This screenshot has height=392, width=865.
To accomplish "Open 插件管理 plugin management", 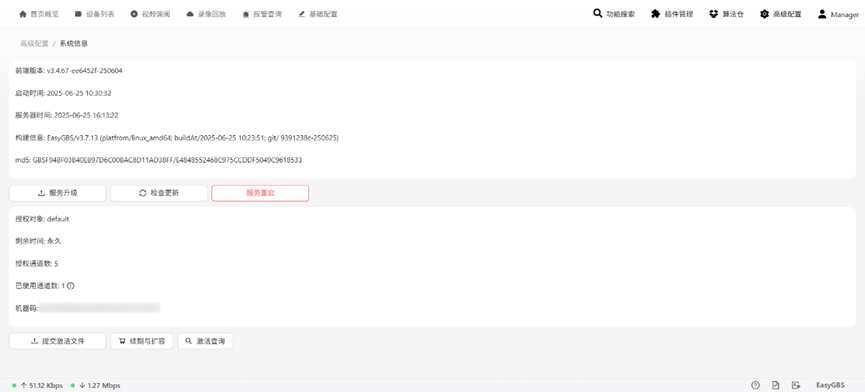I will pos(672,14).
